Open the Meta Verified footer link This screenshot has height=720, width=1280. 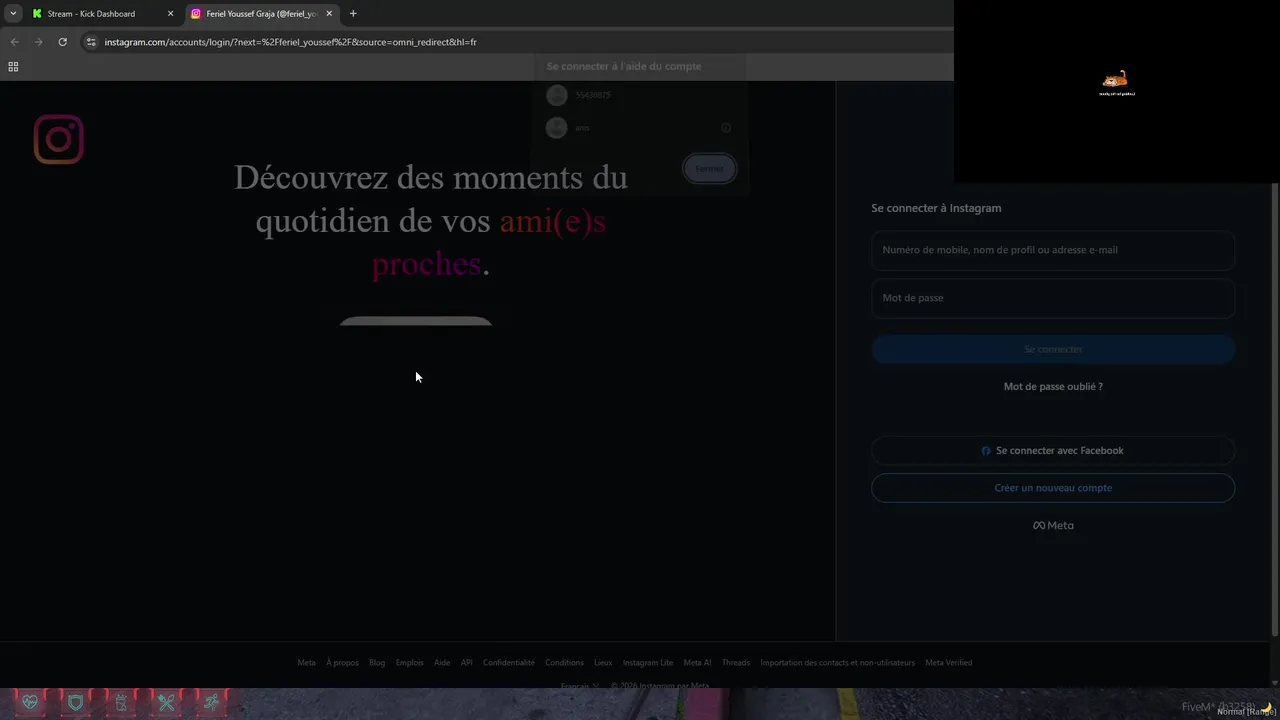949,662
